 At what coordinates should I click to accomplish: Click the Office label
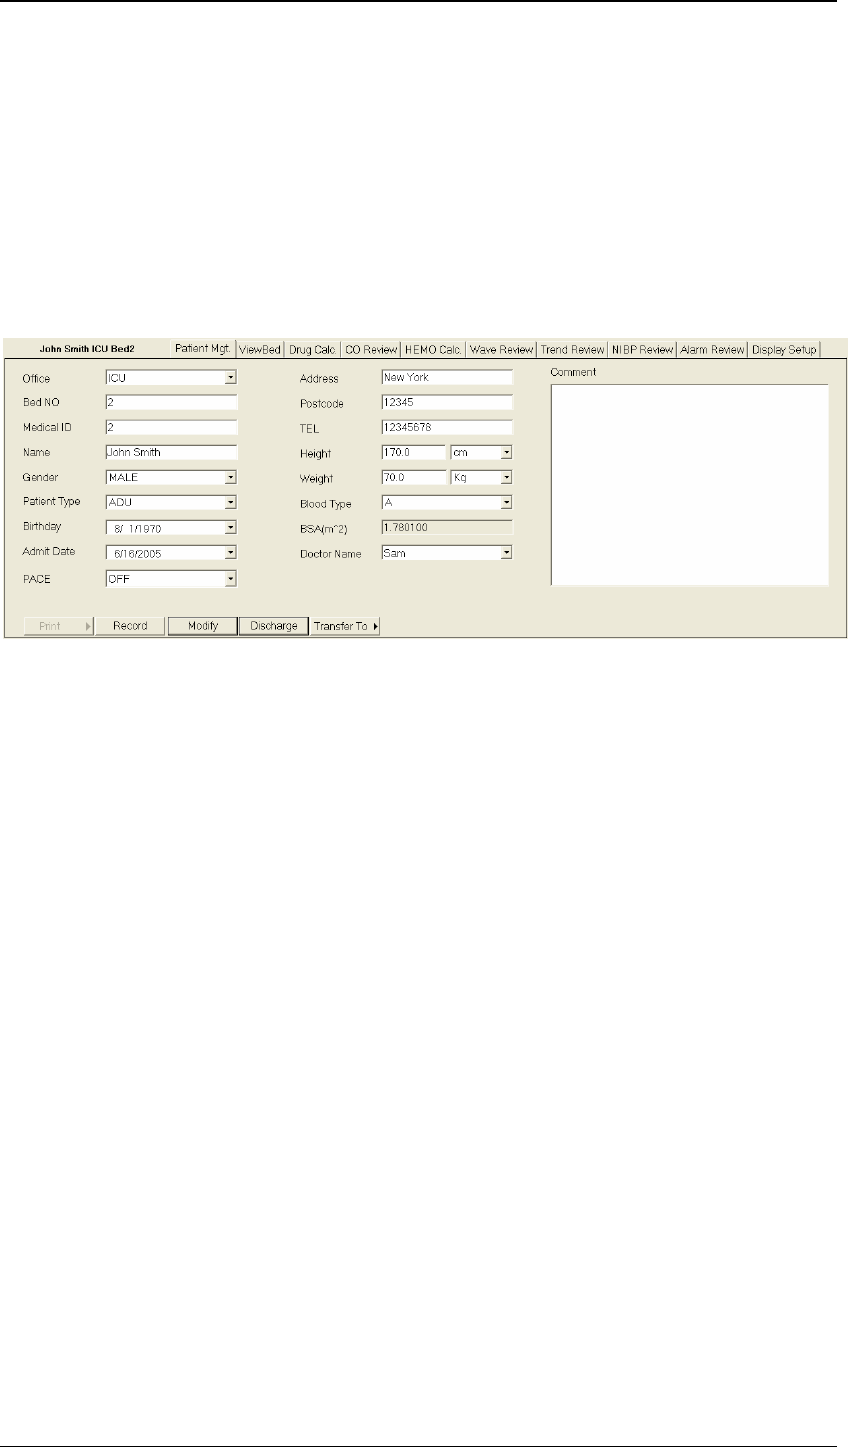[x=36, y=379]
